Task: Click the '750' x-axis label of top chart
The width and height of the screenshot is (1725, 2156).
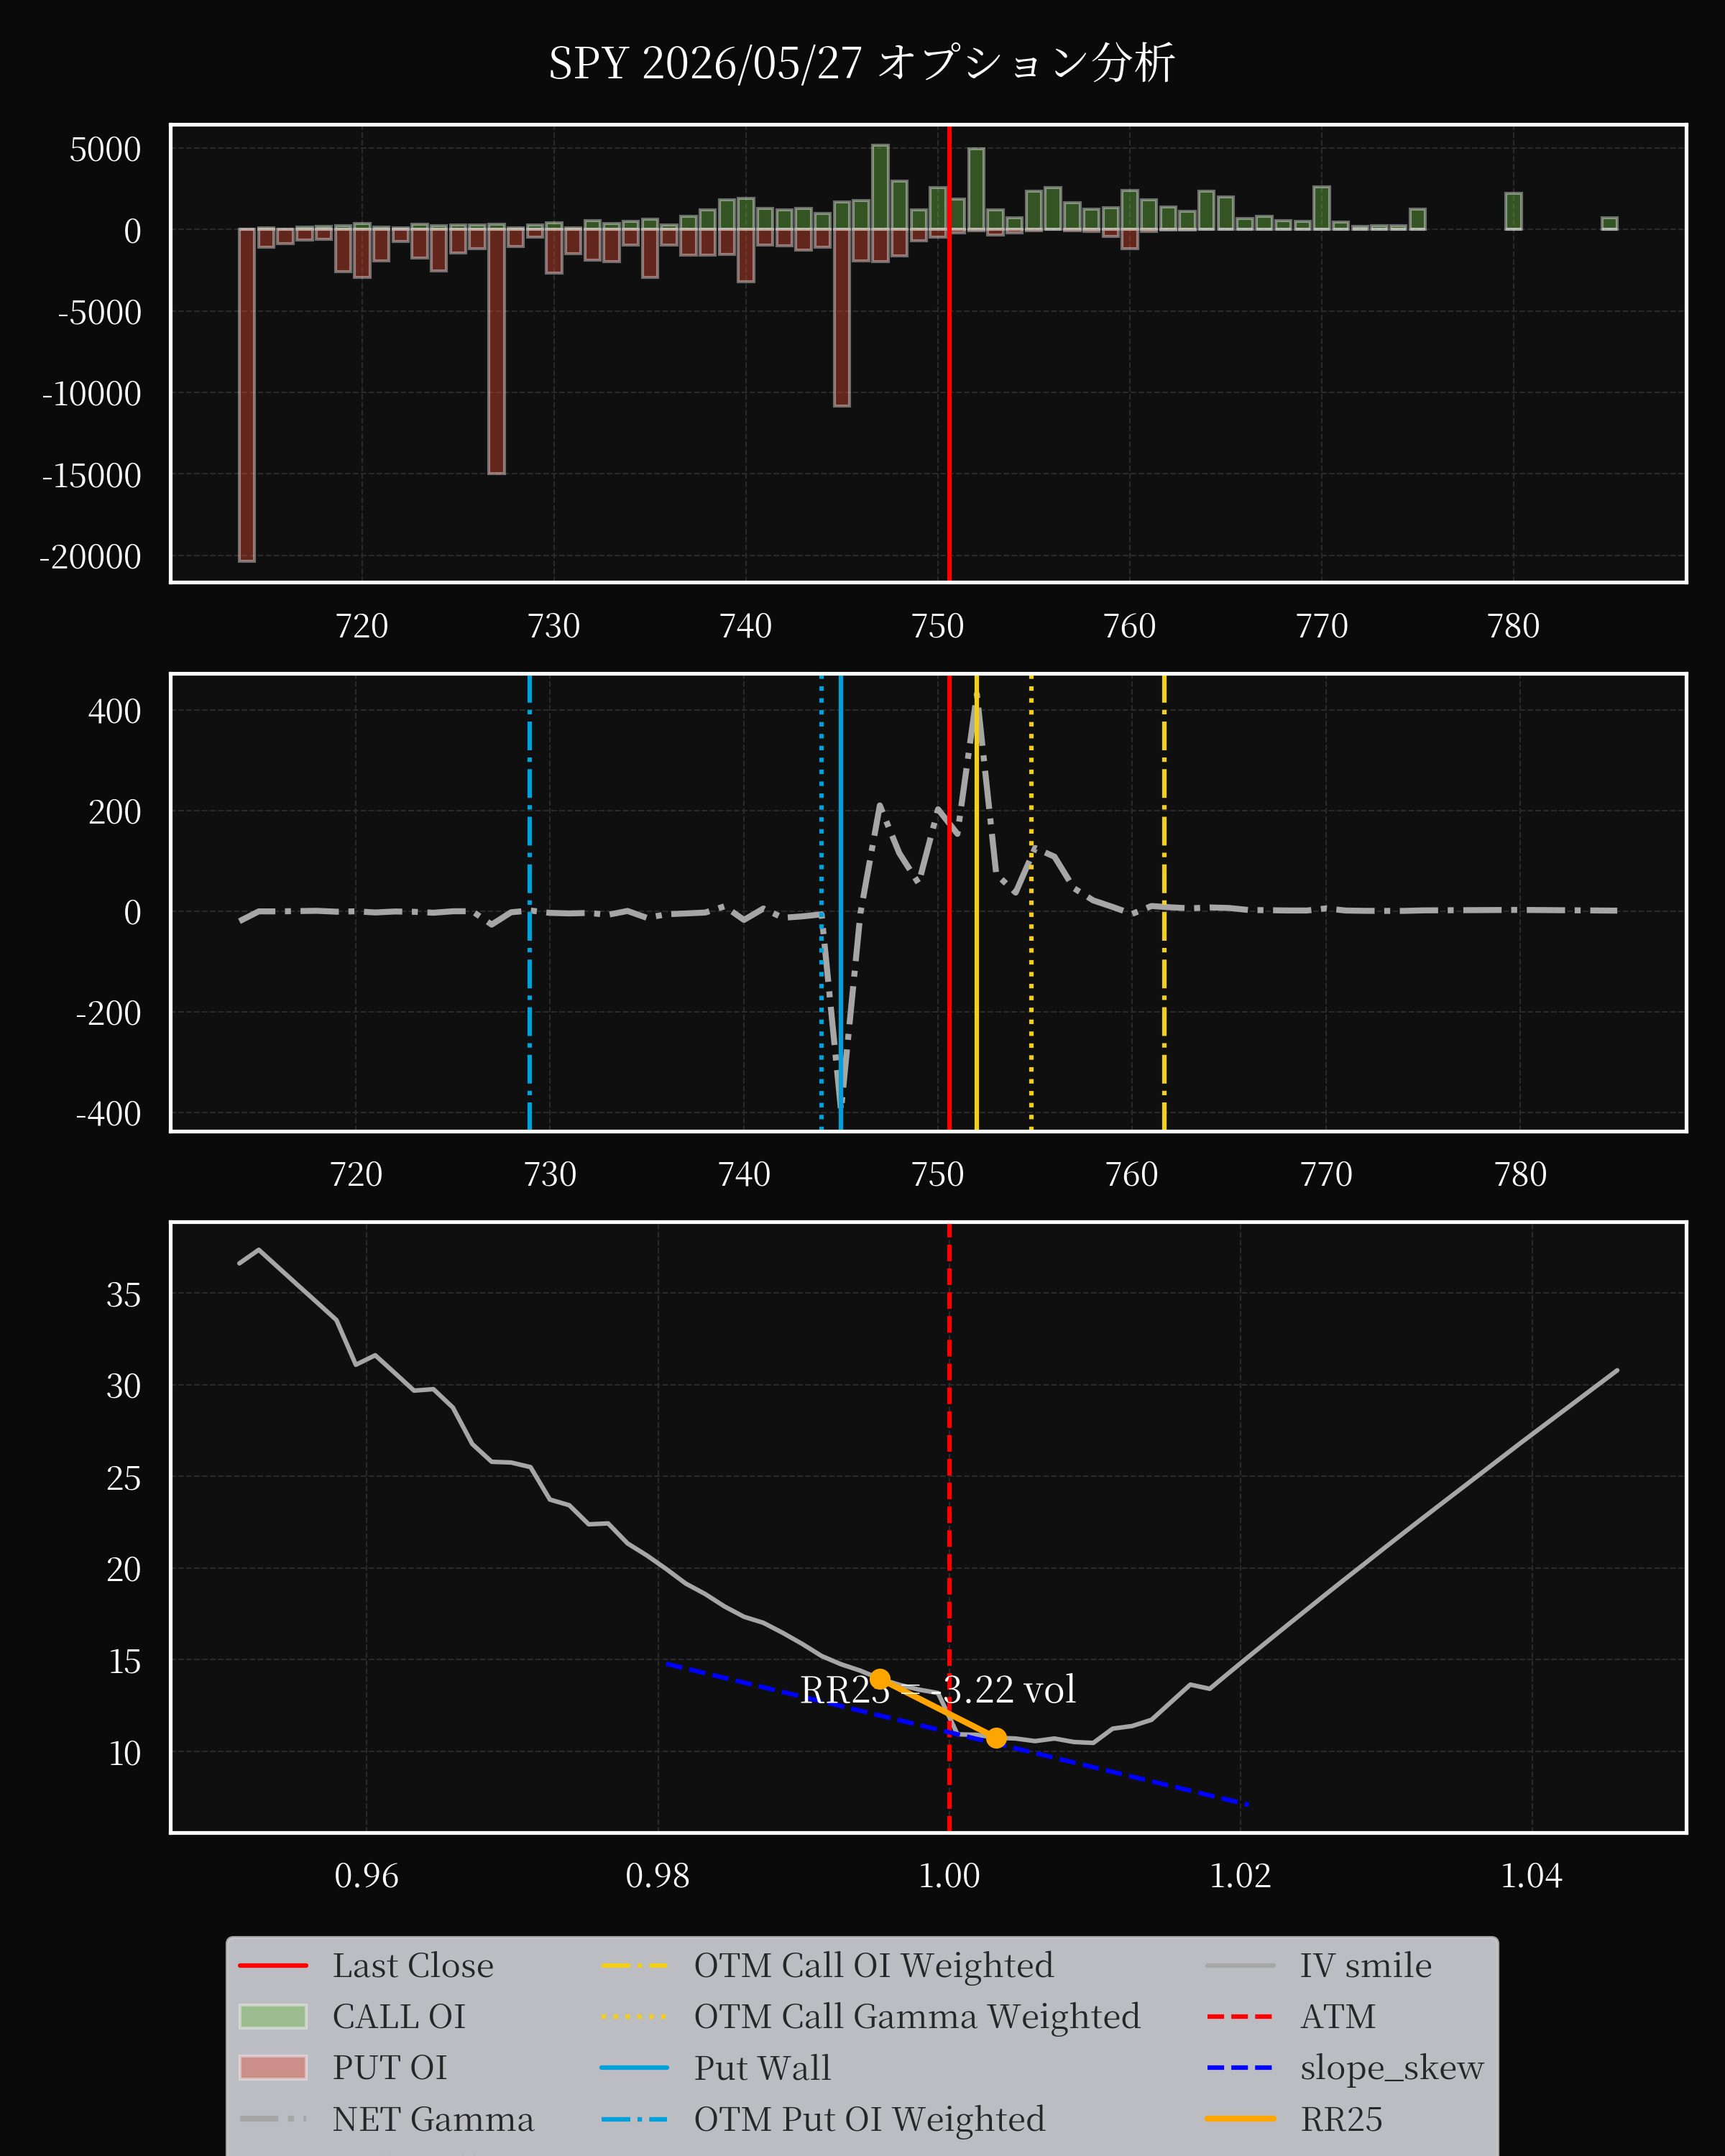Action: [x=938, y=626]
